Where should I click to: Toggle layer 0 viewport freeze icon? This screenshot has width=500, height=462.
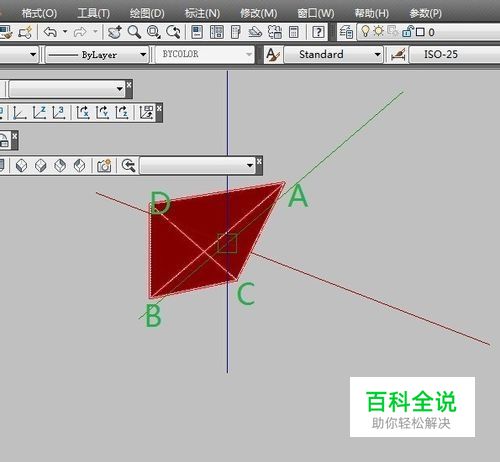click(x=393, y=32)
